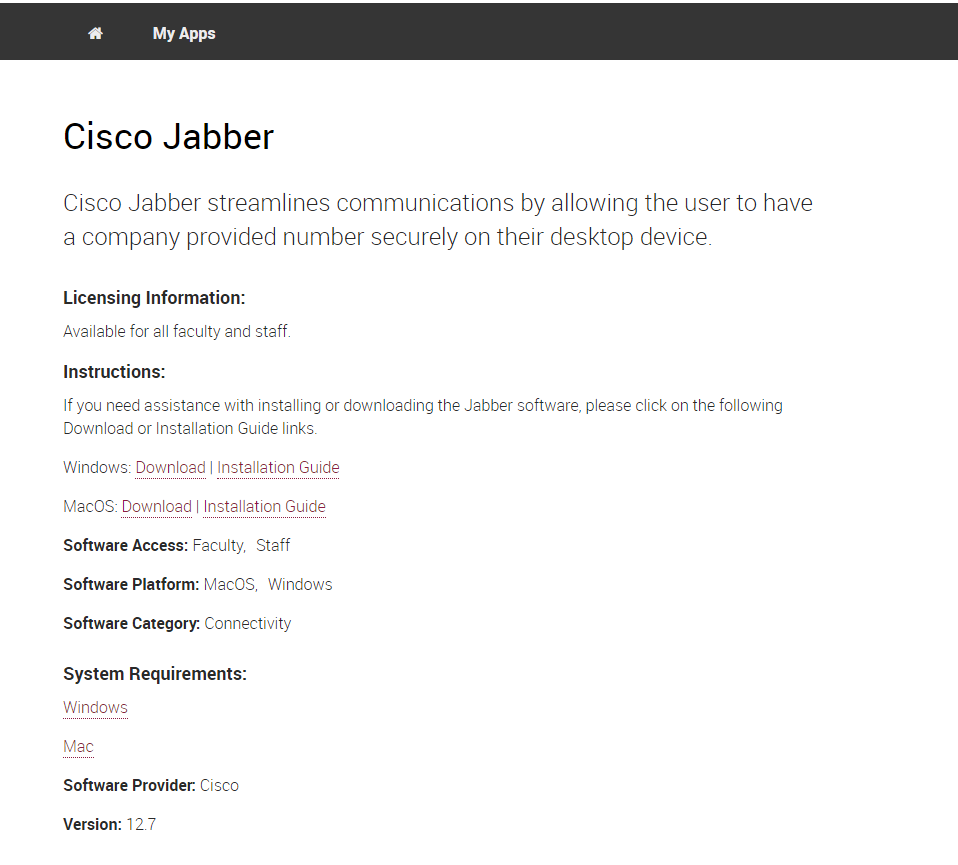
Task: Open the MacOS Installation Guide
Action: pos(265,506)
